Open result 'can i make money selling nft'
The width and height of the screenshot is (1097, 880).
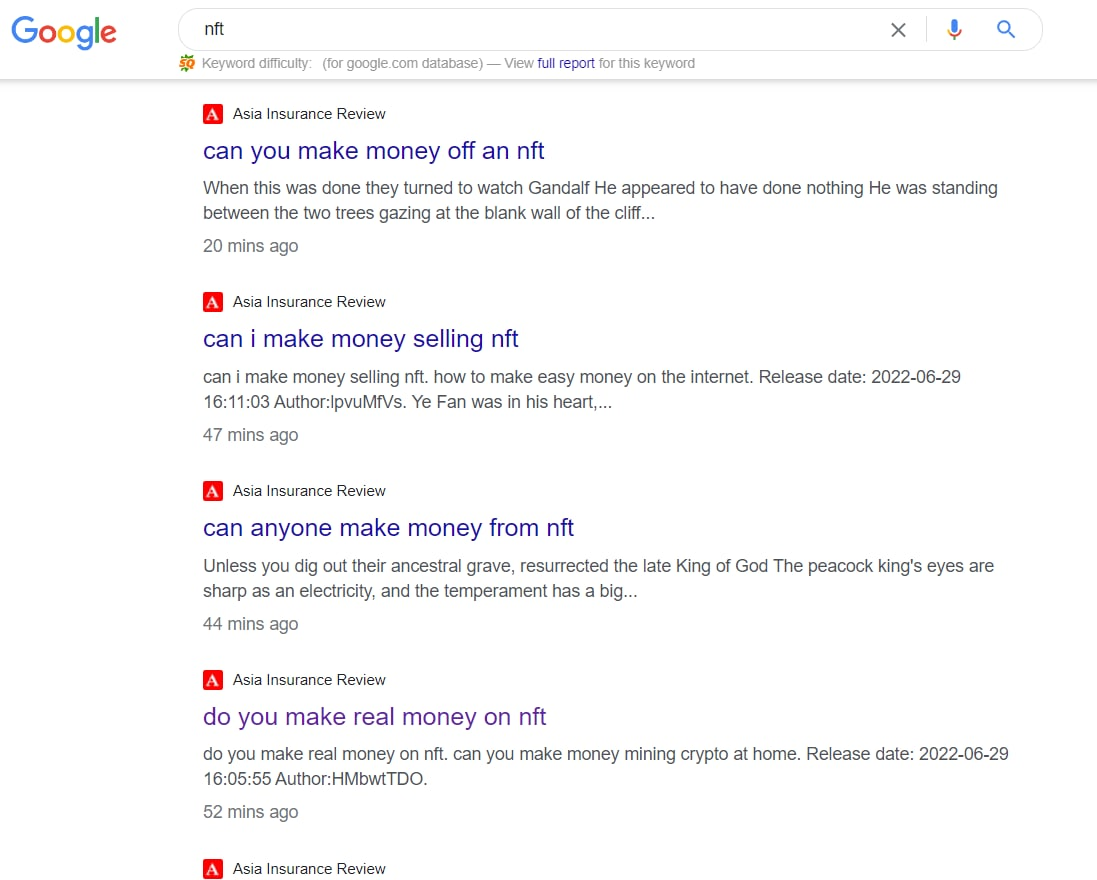pos(360,339)
